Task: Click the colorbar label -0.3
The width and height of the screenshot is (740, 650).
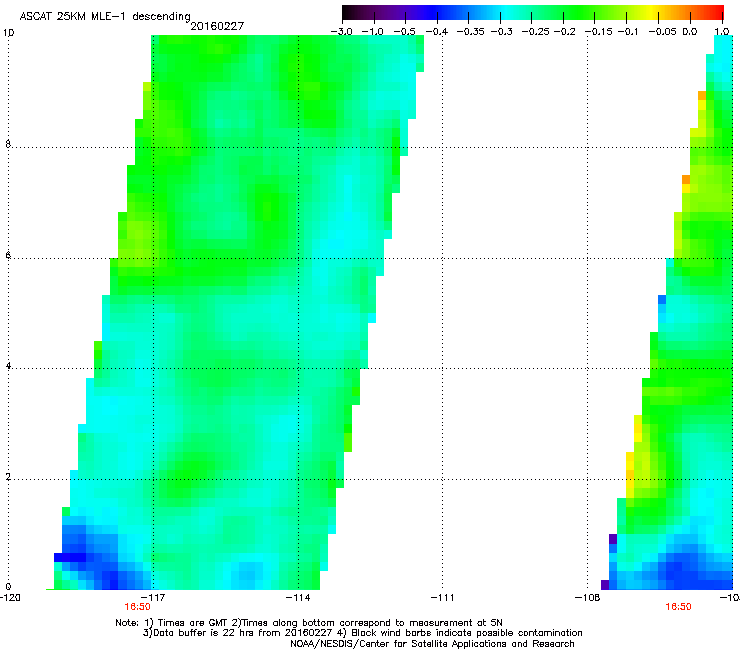Action: 501,32
